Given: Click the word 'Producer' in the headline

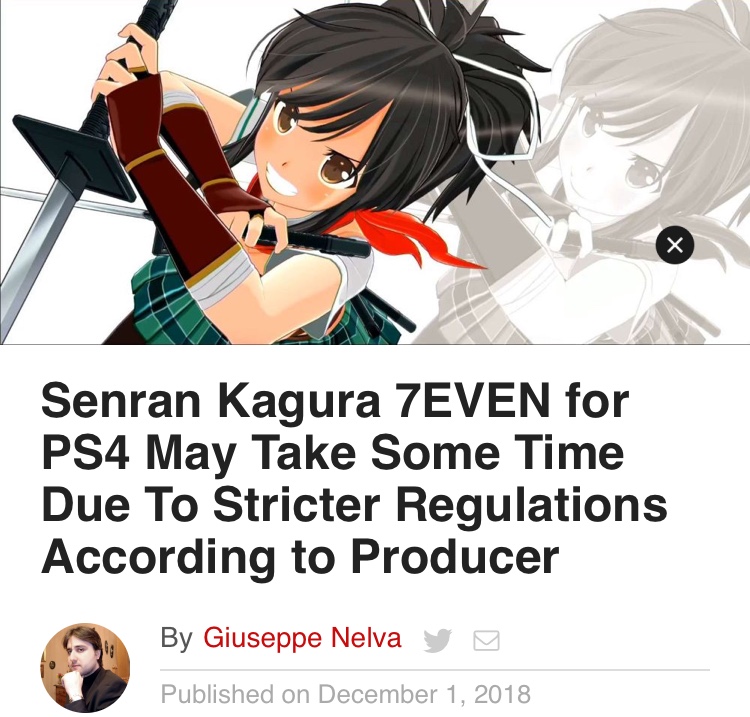Looking at the screenshot, I should coord(455,557).
